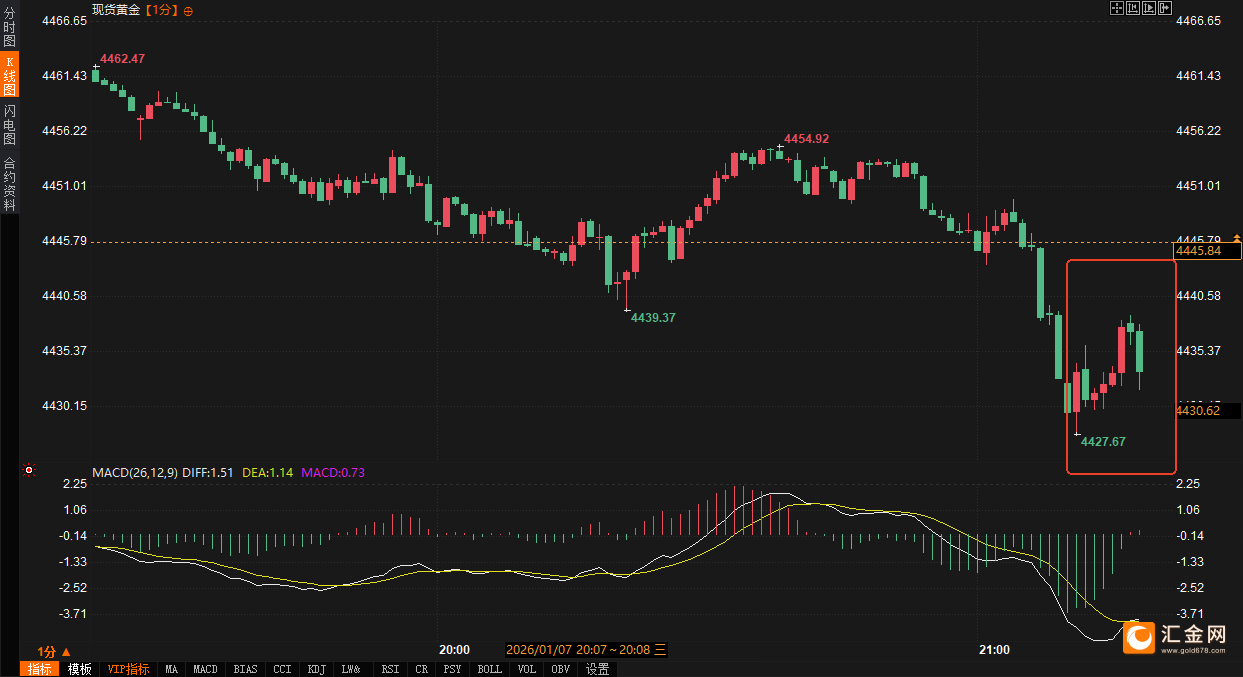Open the 【1分】 period selector in title
This screenshot has height=677, width=1243.
click(x=161, y=10)
